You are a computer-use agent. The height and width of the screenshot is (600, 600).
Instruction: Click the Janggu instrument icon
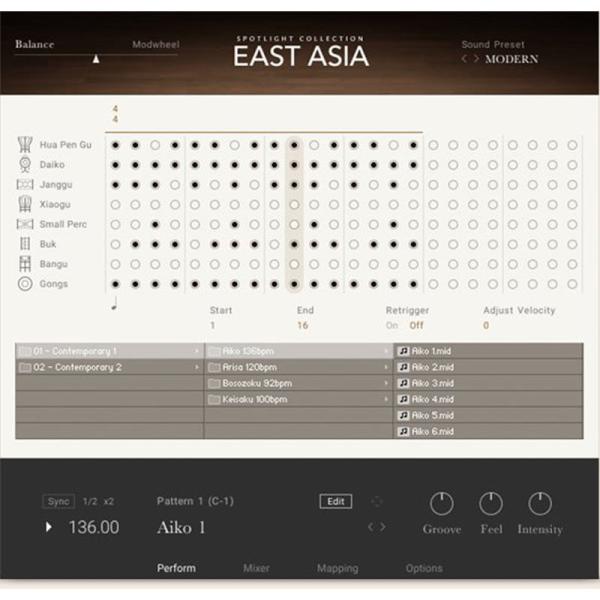[x=24, y=184]
